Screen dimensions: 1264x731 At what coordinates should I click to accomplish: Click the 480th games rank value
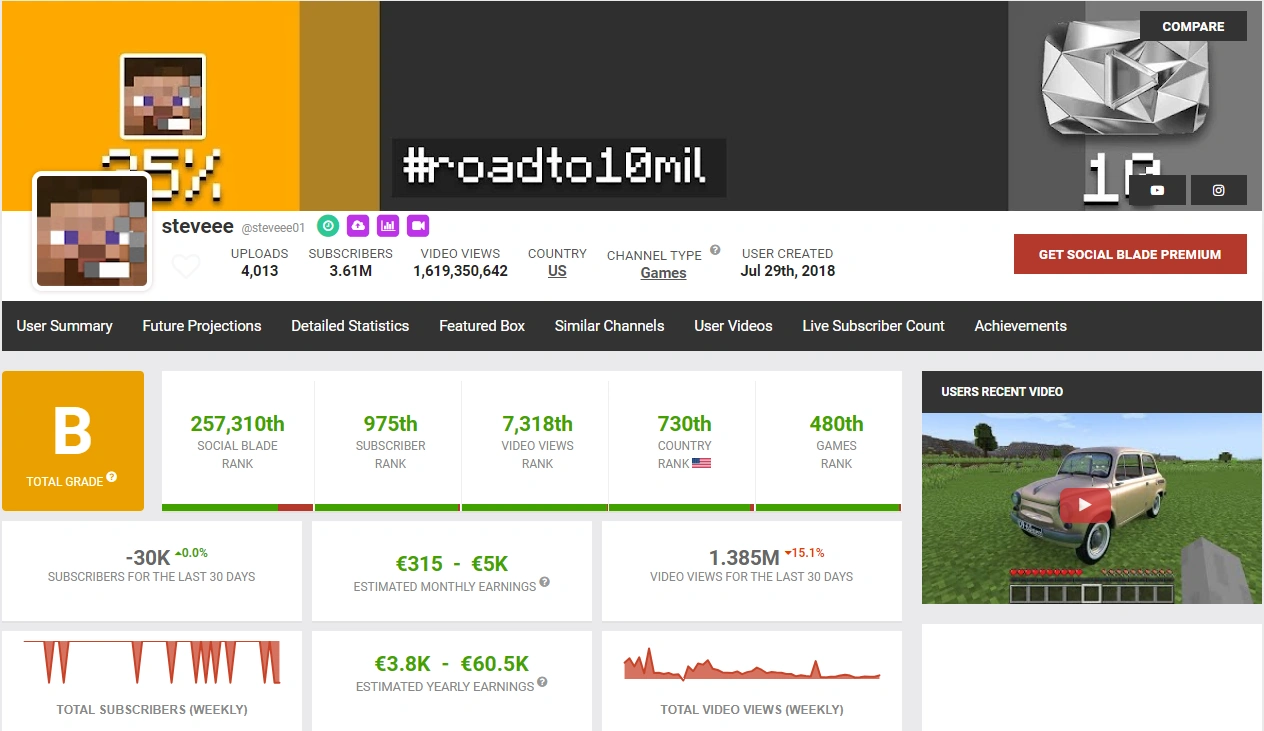point(836,423)
